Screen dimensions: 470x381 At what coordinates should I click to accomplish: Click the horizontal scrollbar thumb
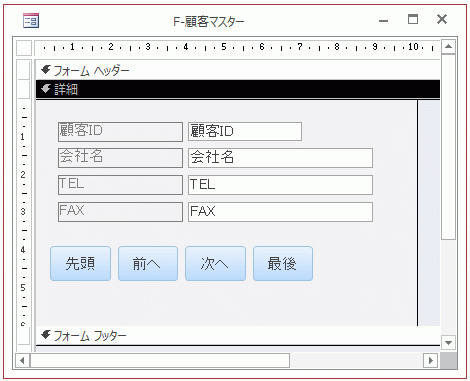pyautogui.click(x=160, y=360)
